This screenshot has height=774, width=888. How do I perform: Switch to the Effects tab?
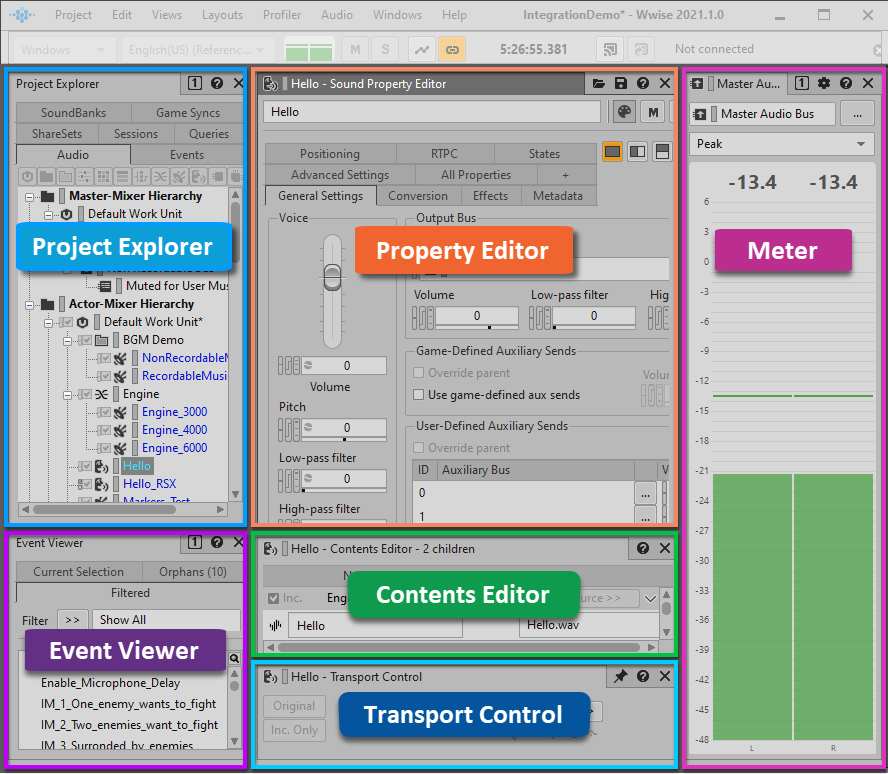coord(490,196)
